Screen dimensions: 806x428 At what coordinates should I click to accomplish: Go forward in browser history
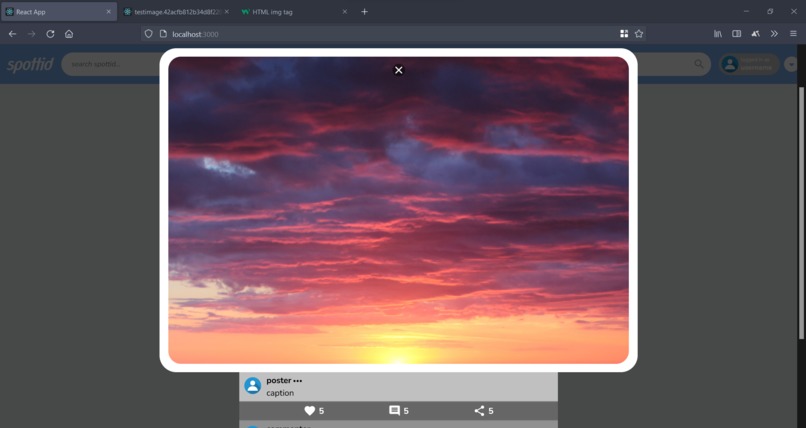tap(32, 34)
